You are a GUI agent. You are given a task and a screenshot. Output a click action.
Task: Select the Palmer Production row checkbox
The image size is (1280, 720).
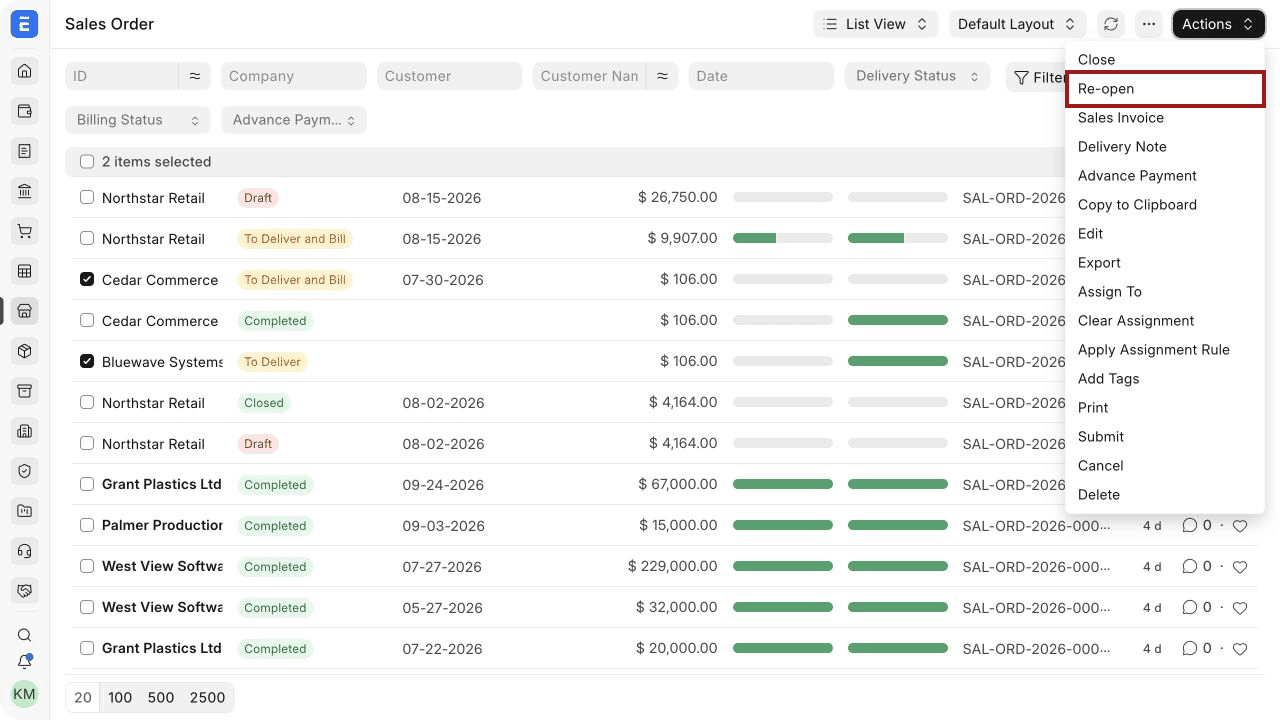pyautogui.click(x=87, y=526)
